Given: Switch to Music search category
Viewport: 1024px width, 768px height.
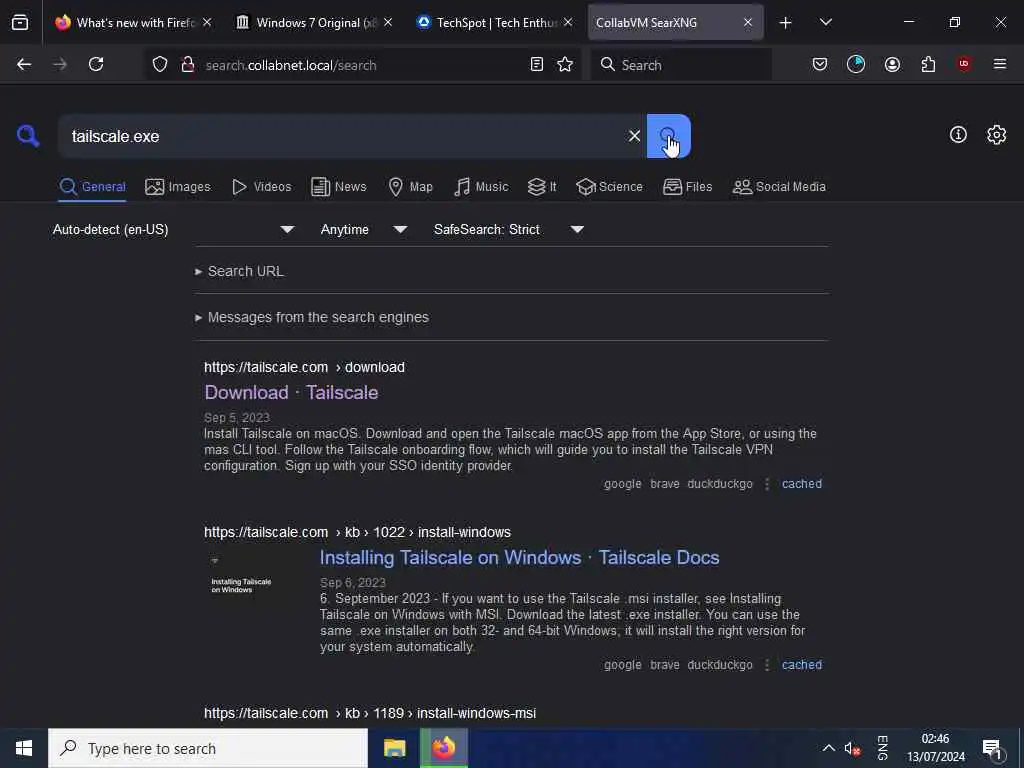Looking at the screenshot, I should point(481,187).
